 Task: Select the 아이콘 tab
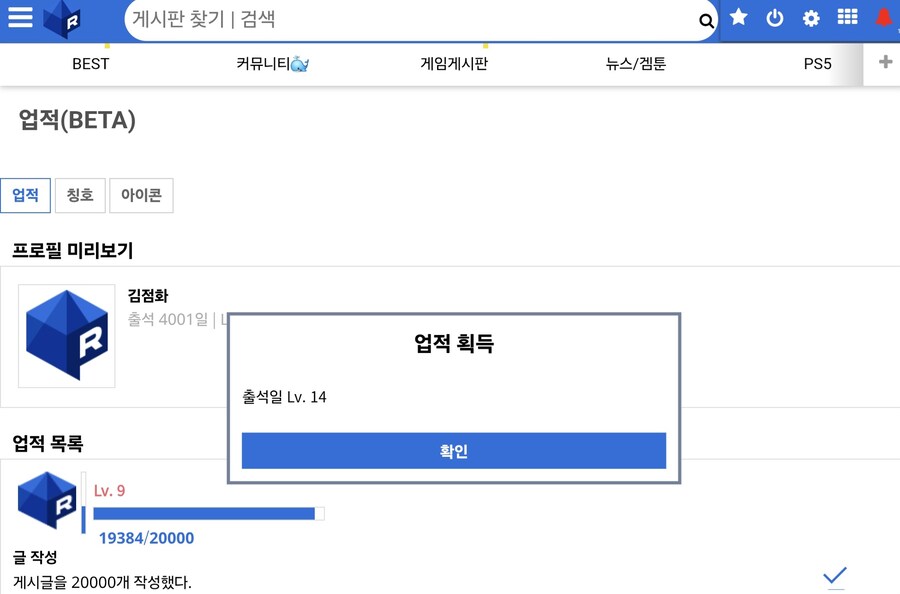140,195
